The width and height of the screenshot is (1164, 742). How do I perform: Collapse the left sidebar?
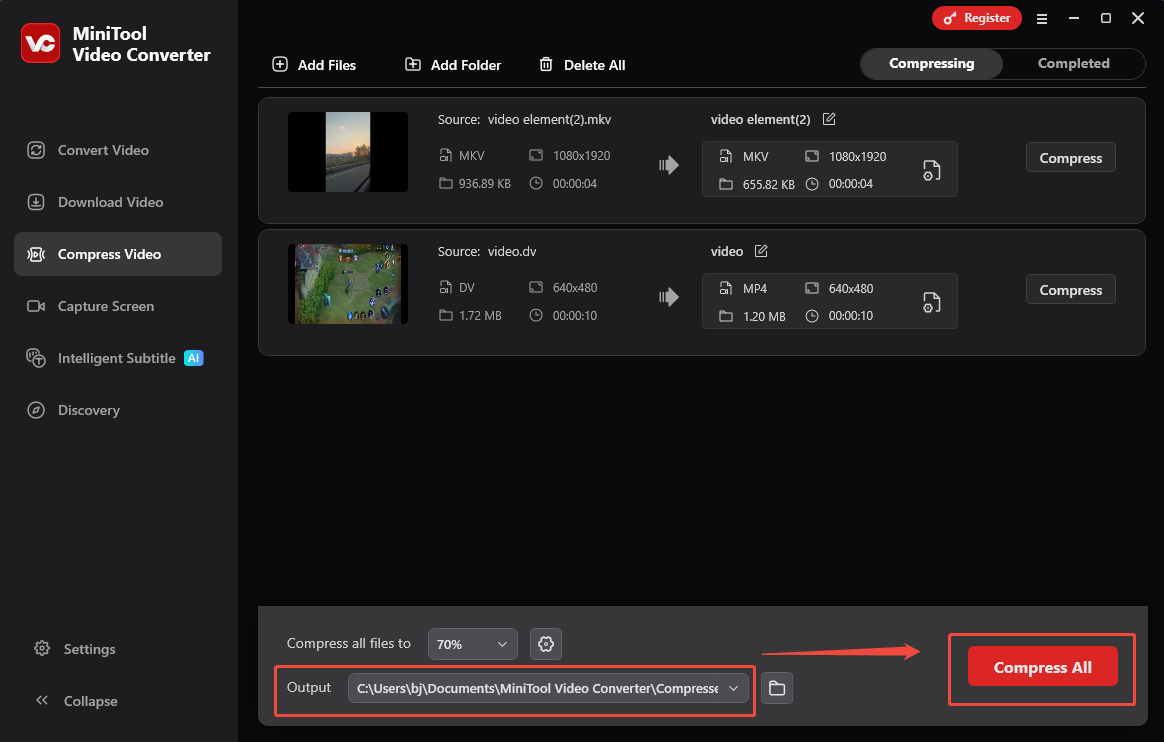[78, 701]
